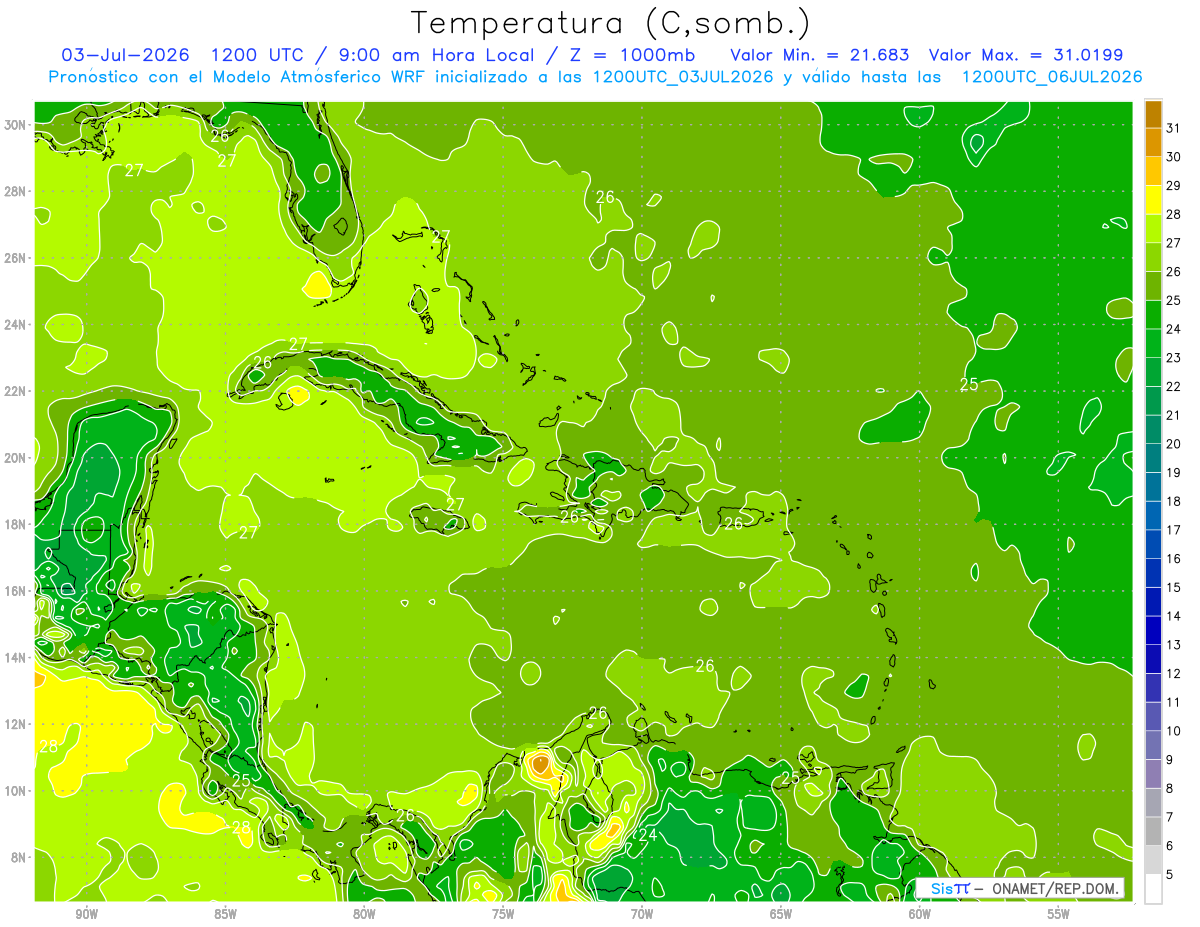
Task: Select the lime swatch between legend 27 and 28
Action: click(1153, 229)
